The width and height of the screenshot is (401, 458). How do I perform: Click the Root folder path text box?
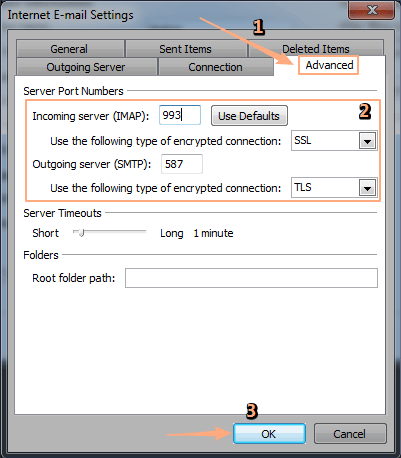tap(251, 278)
